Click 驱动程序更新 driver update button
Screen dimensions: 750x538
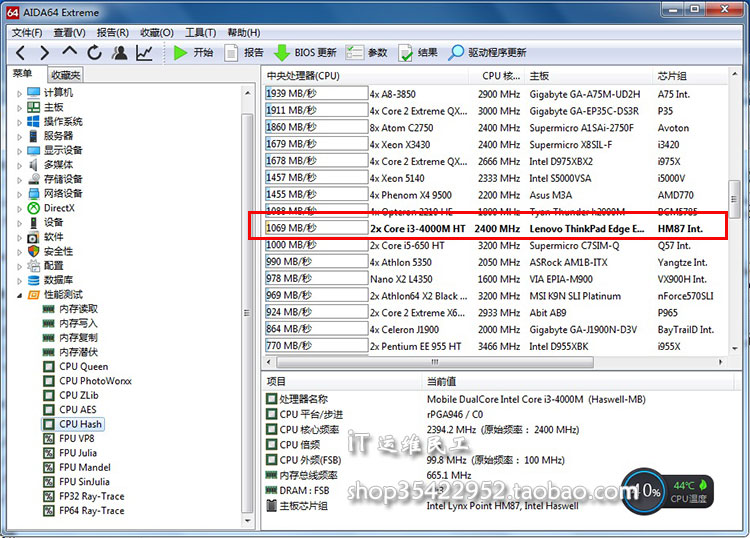pos(487,53)
